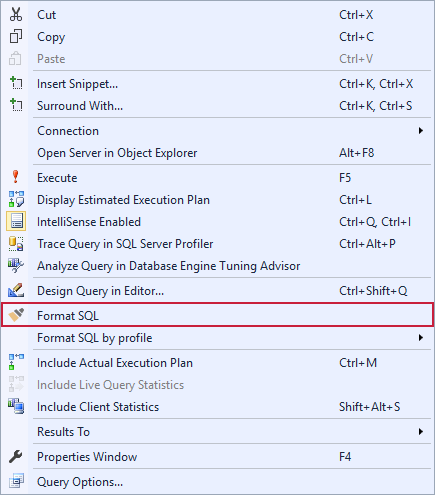Screen dimensions: 435x495
Task: Expand the Results To submenu
Action: point(217,432)
